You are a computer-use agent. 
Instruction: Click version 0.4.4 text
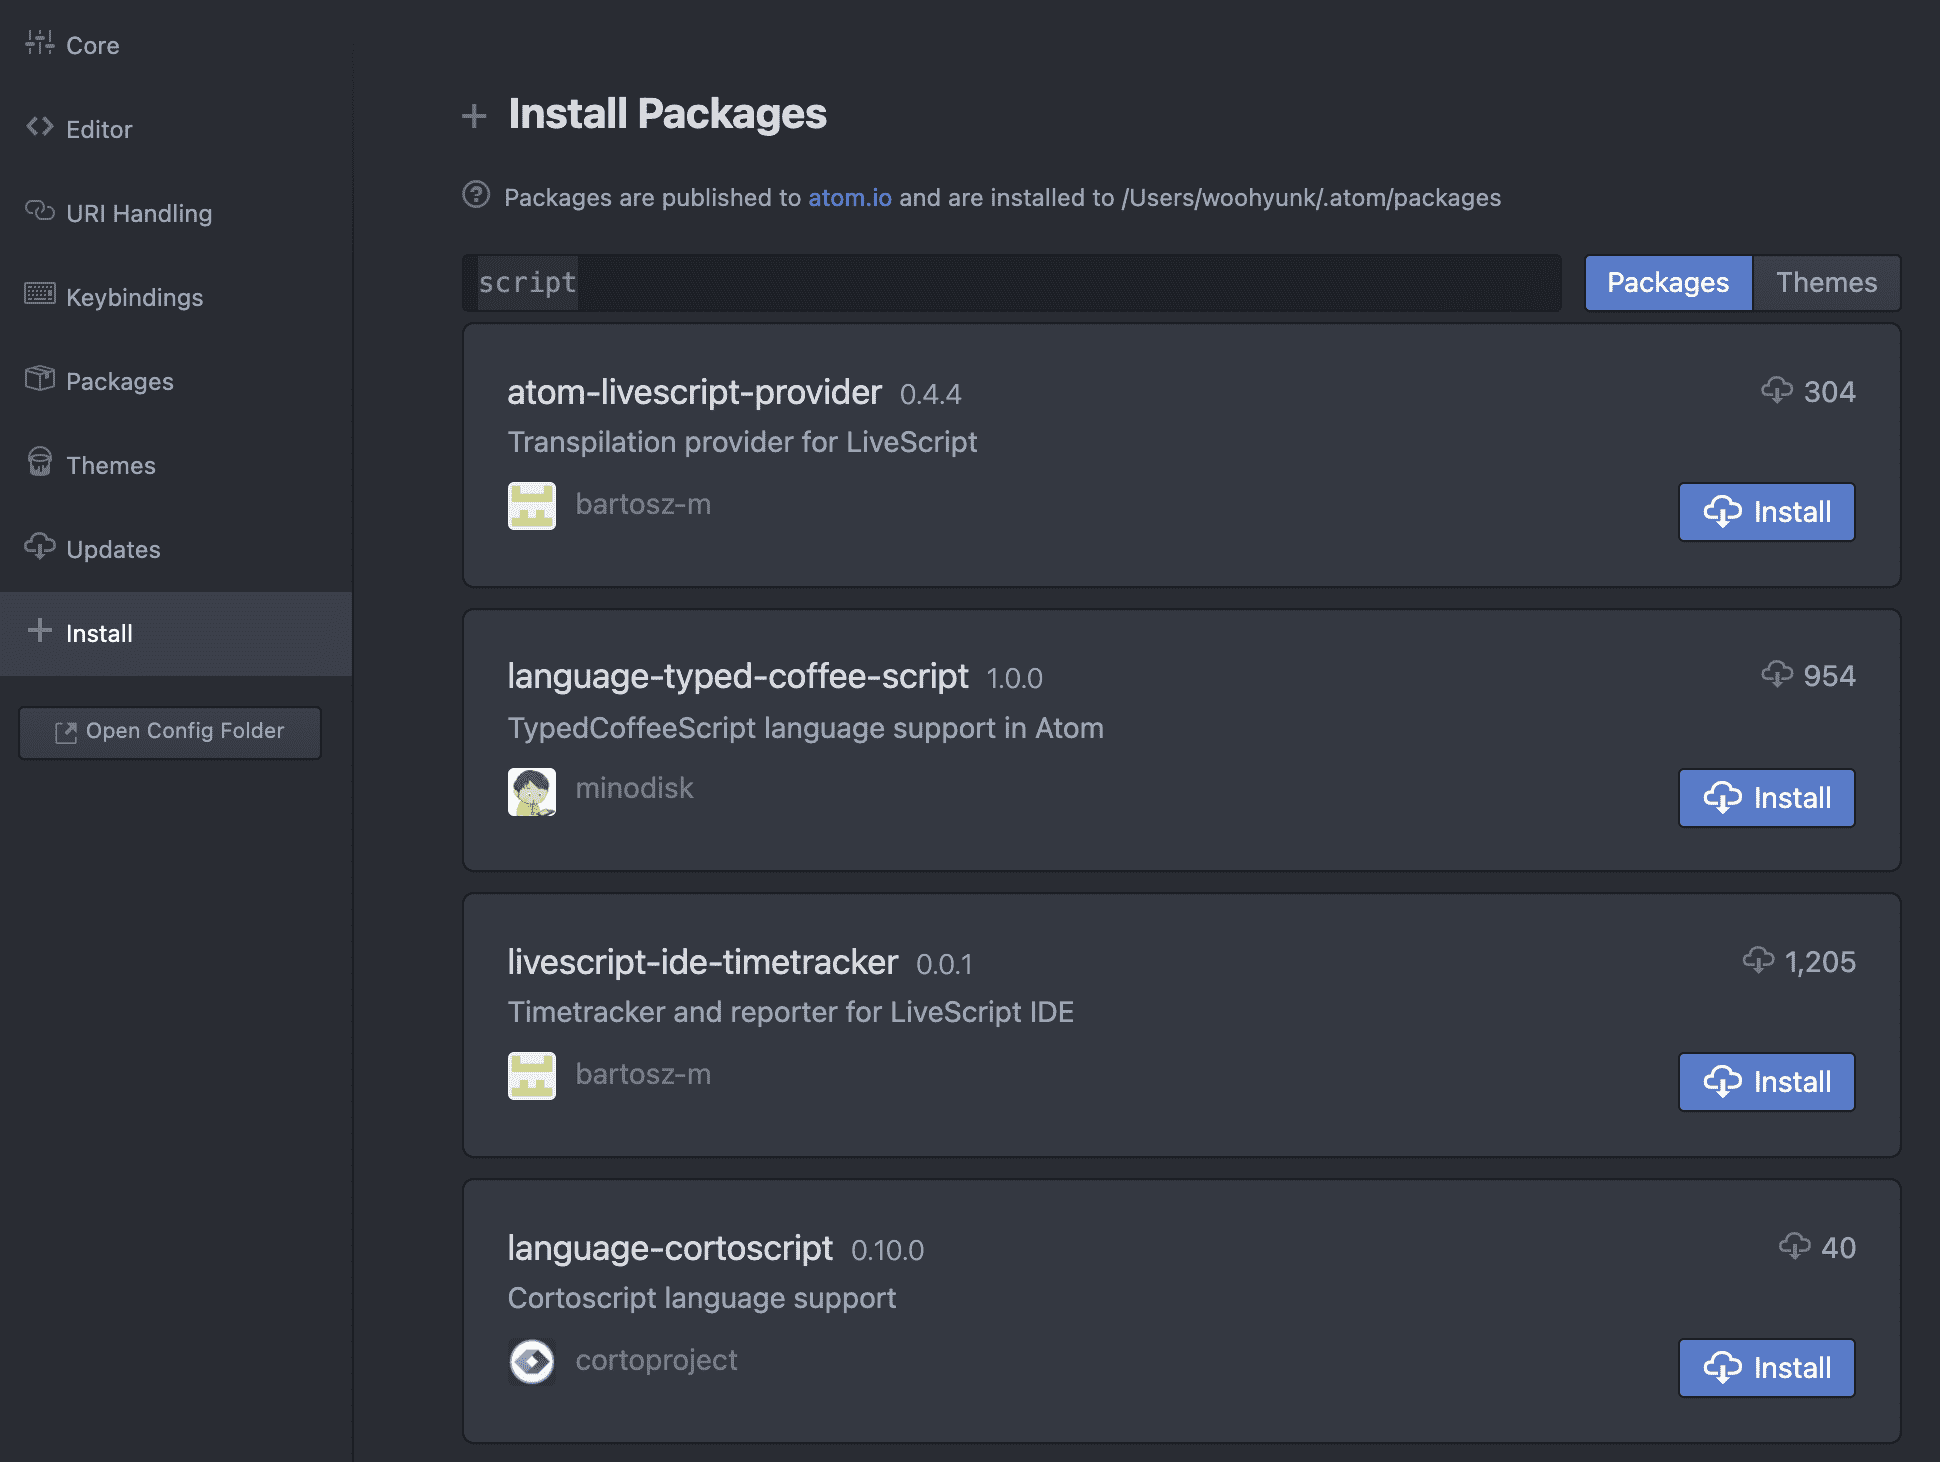[930, 395]
